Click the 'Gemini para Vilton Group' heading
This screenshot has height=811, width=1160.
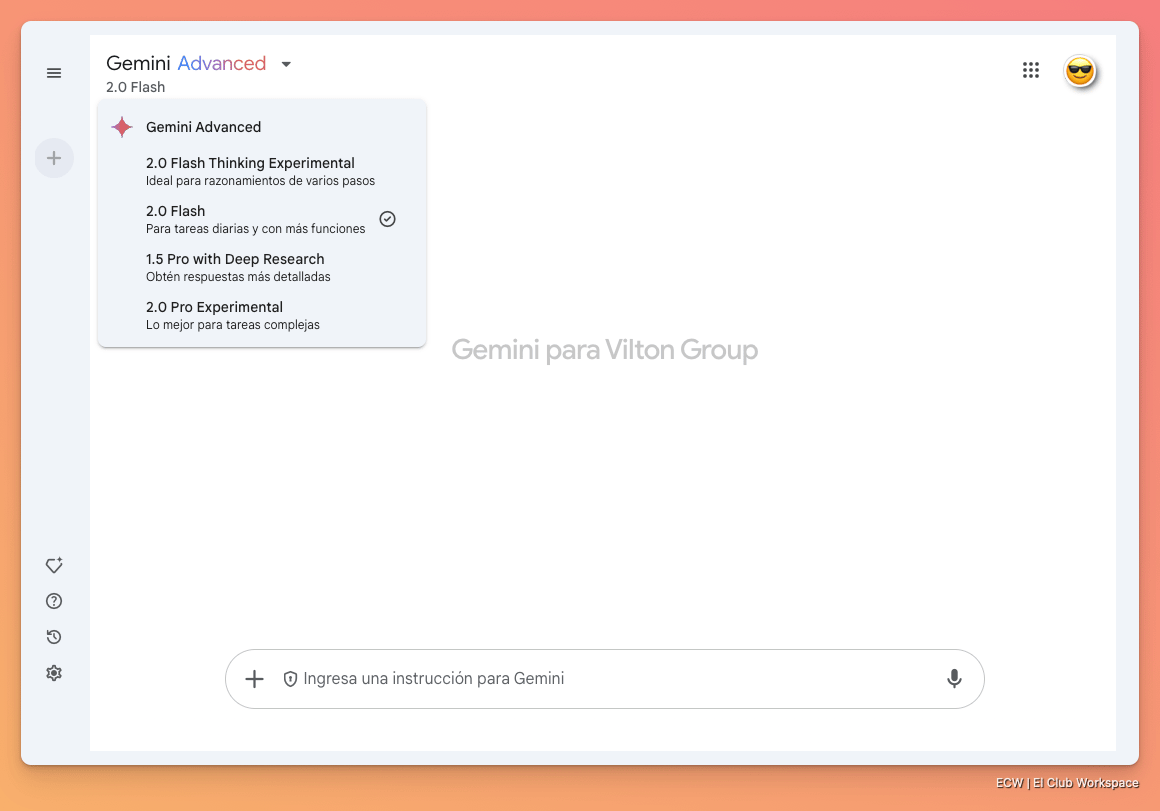(x=604, y=349)
